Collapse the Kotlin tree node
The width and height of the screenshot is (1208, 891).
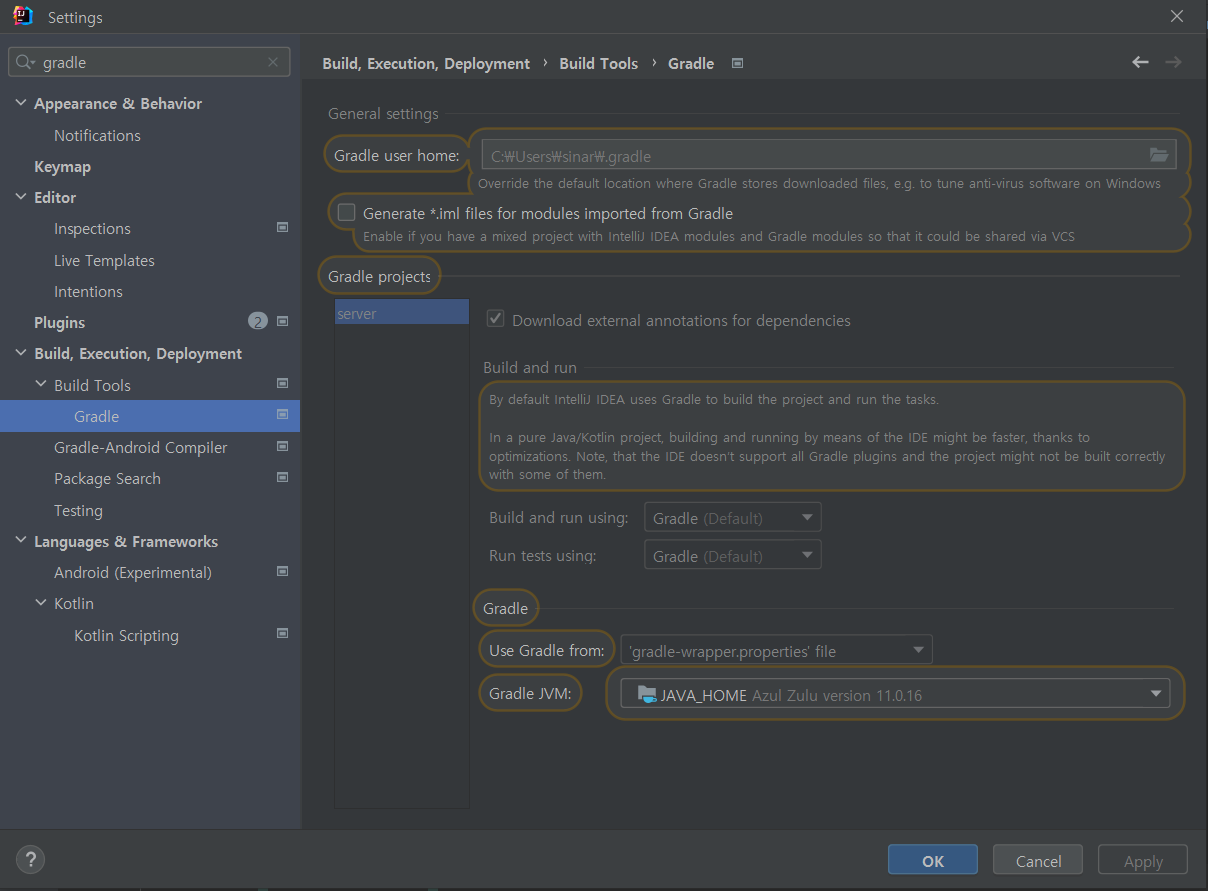[x=41, y=603]
